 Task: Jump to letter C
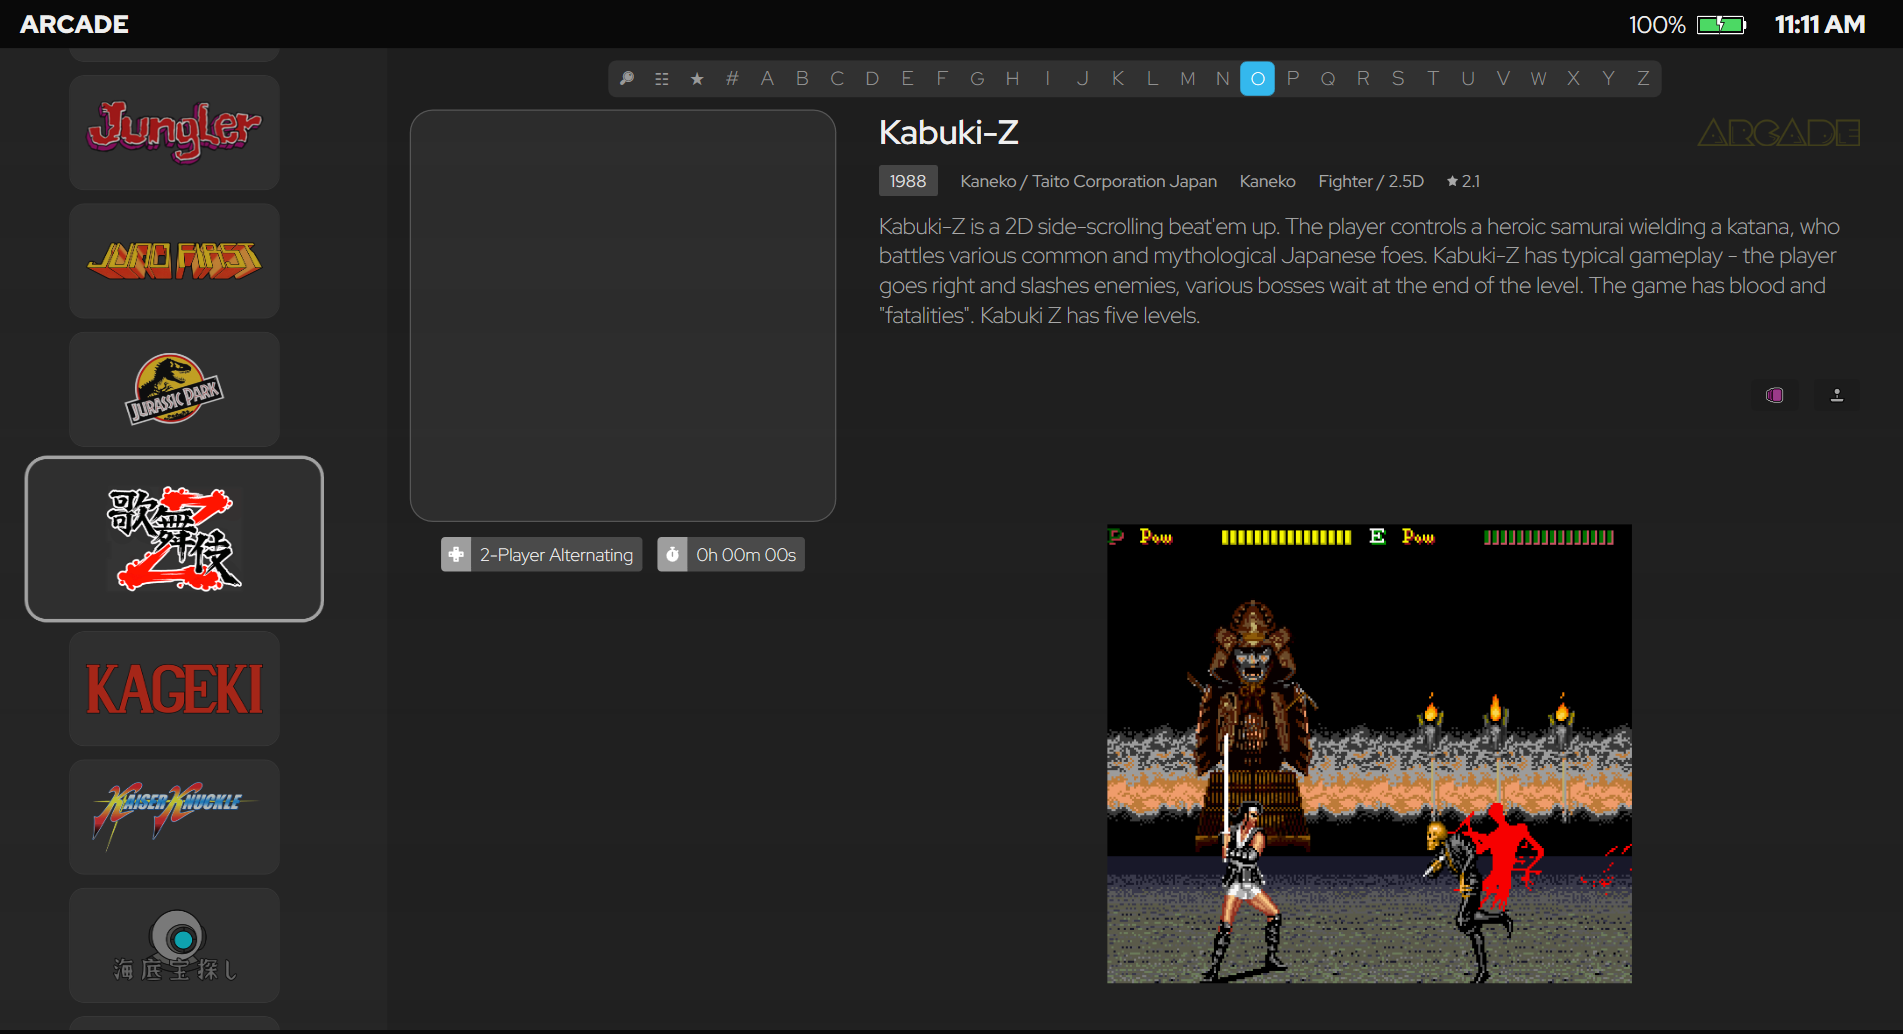click(x=837, y=79)
